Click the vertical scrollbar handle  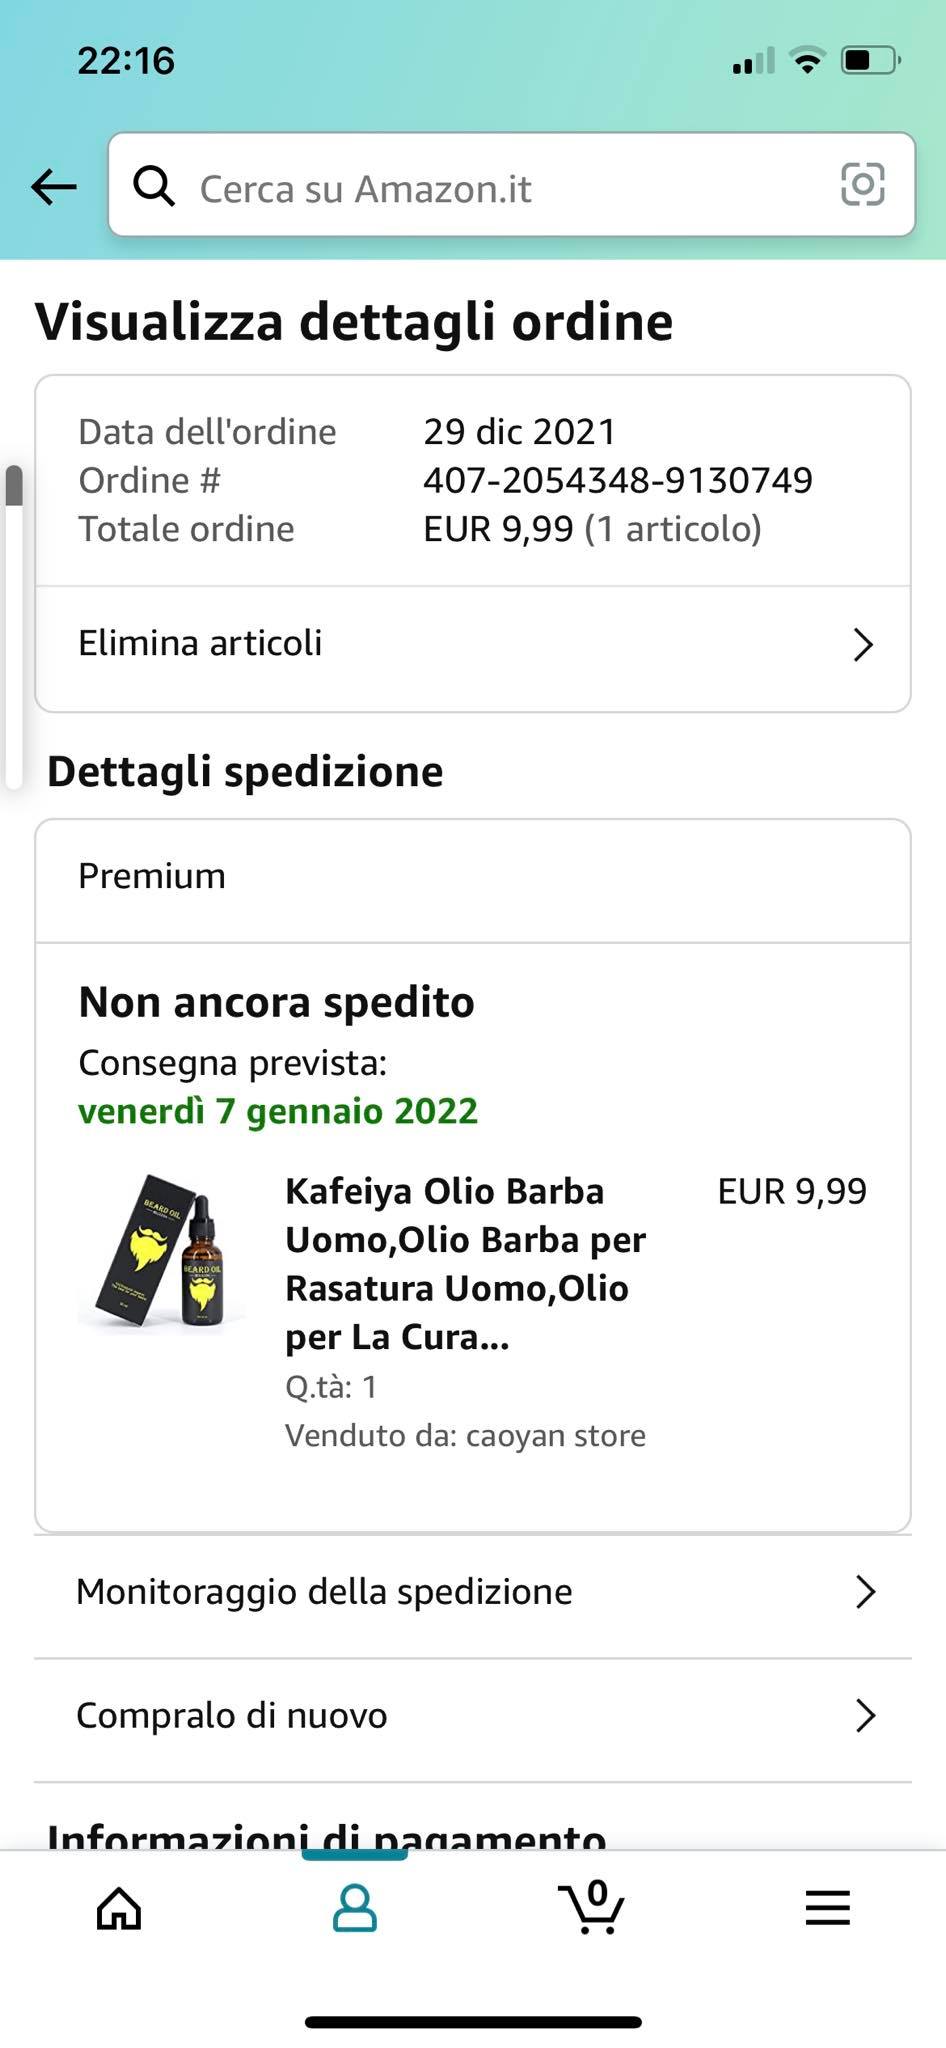click(x=14, y=486)
